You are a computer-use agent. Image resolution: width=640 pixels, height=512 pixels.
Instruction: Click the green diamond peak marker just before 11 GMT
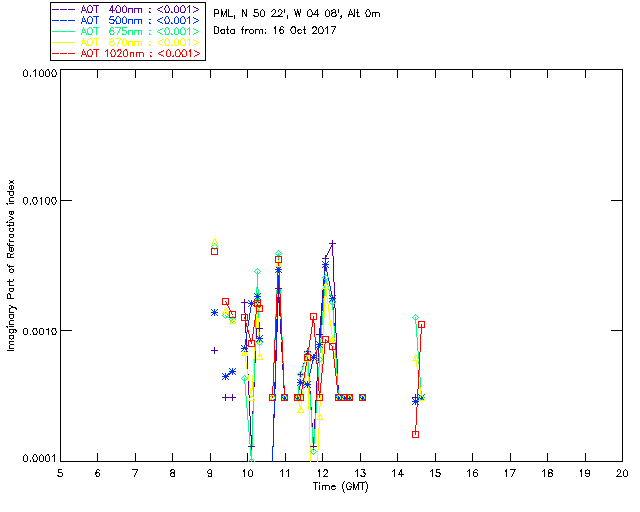click(x=278, y=254)
